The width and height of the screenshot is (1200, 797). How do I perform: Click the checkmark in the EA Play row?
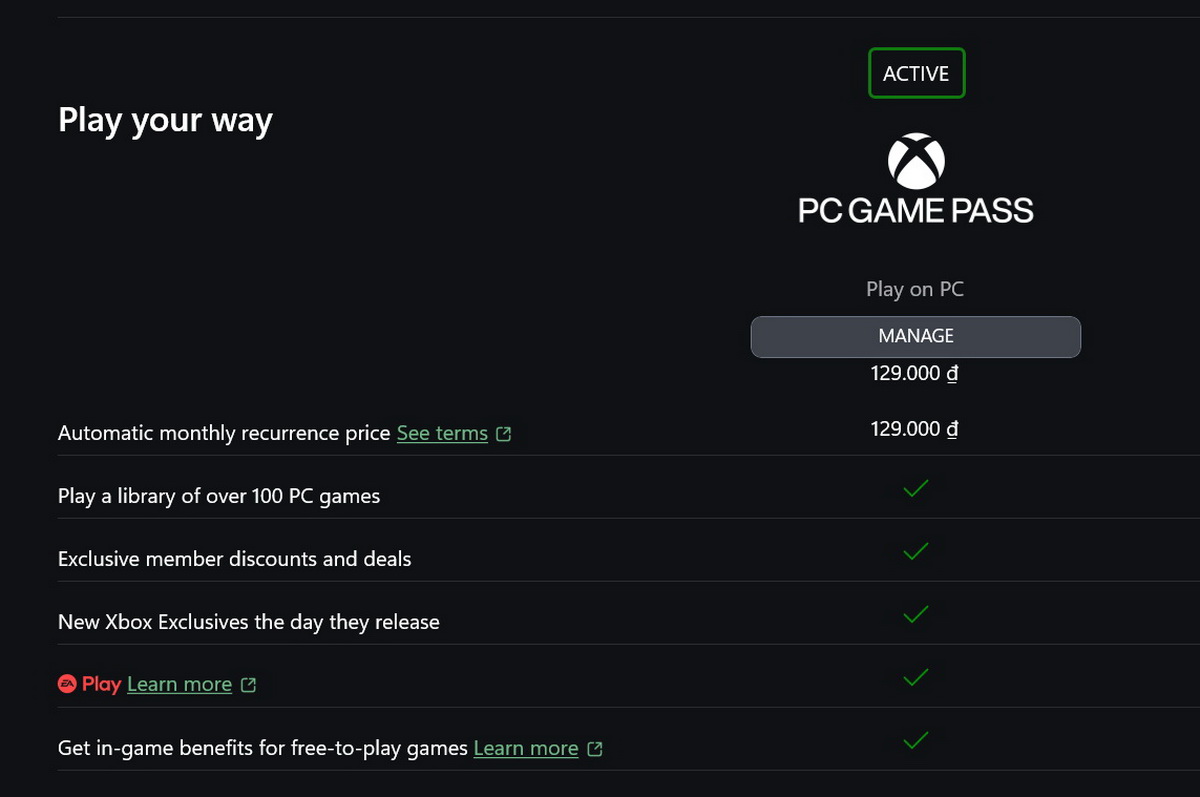pyautogui.click(x=915, y=677)
